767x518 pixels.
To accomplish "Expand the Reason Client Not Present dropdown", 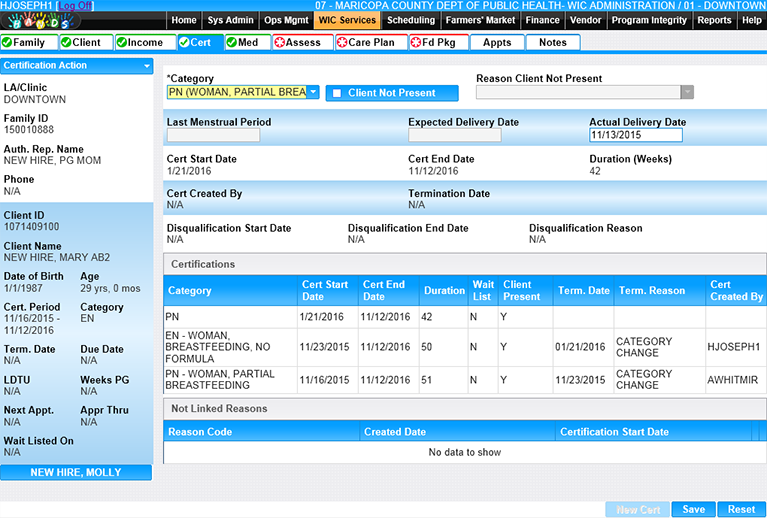I will click(686, 92).
